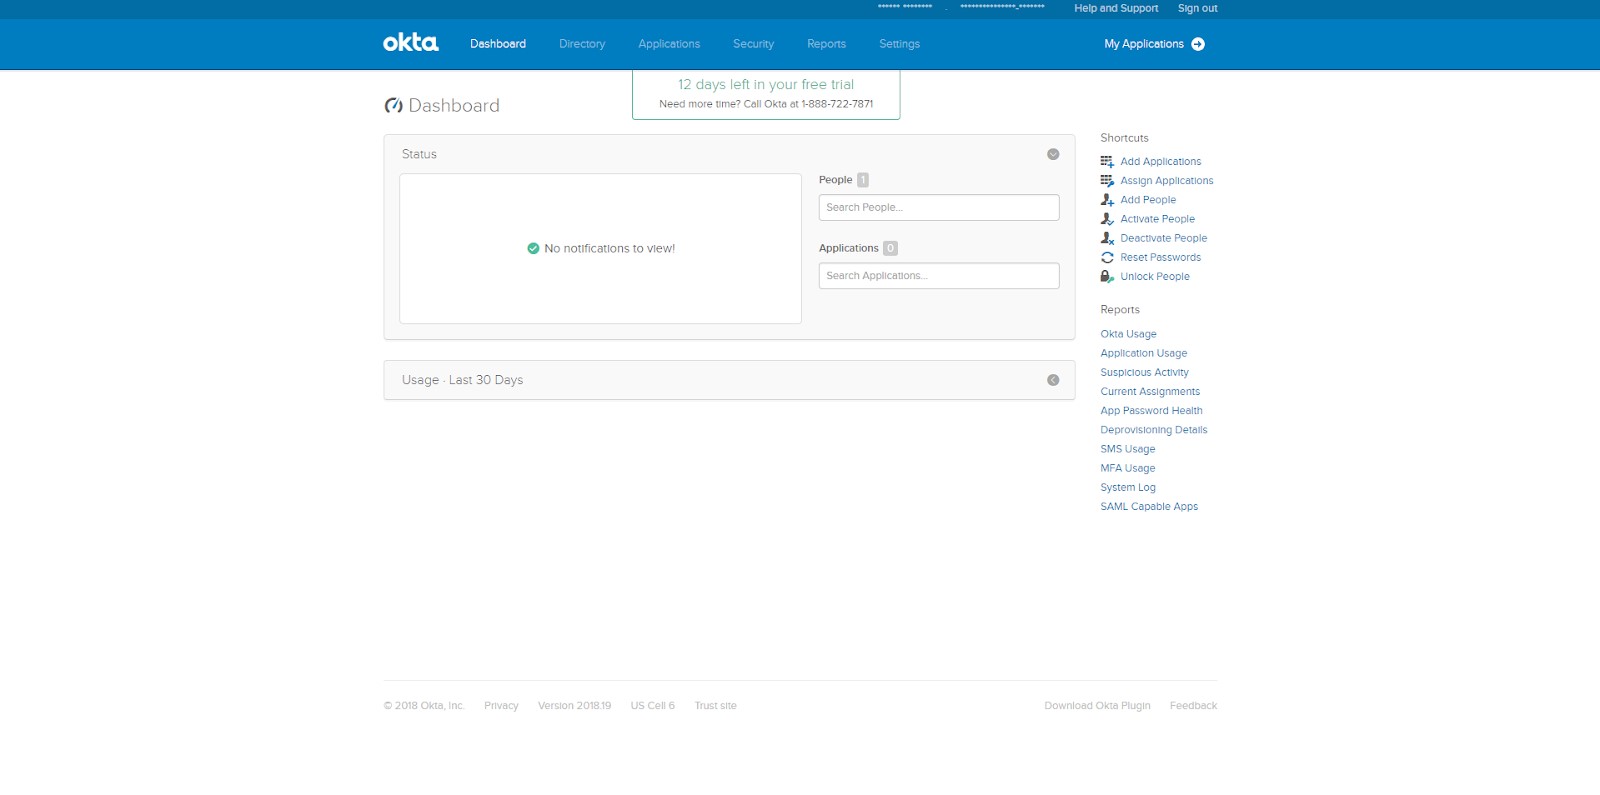Screen dimensions: 1600x795
Task: Click the Okta logo
Action: 410,43
